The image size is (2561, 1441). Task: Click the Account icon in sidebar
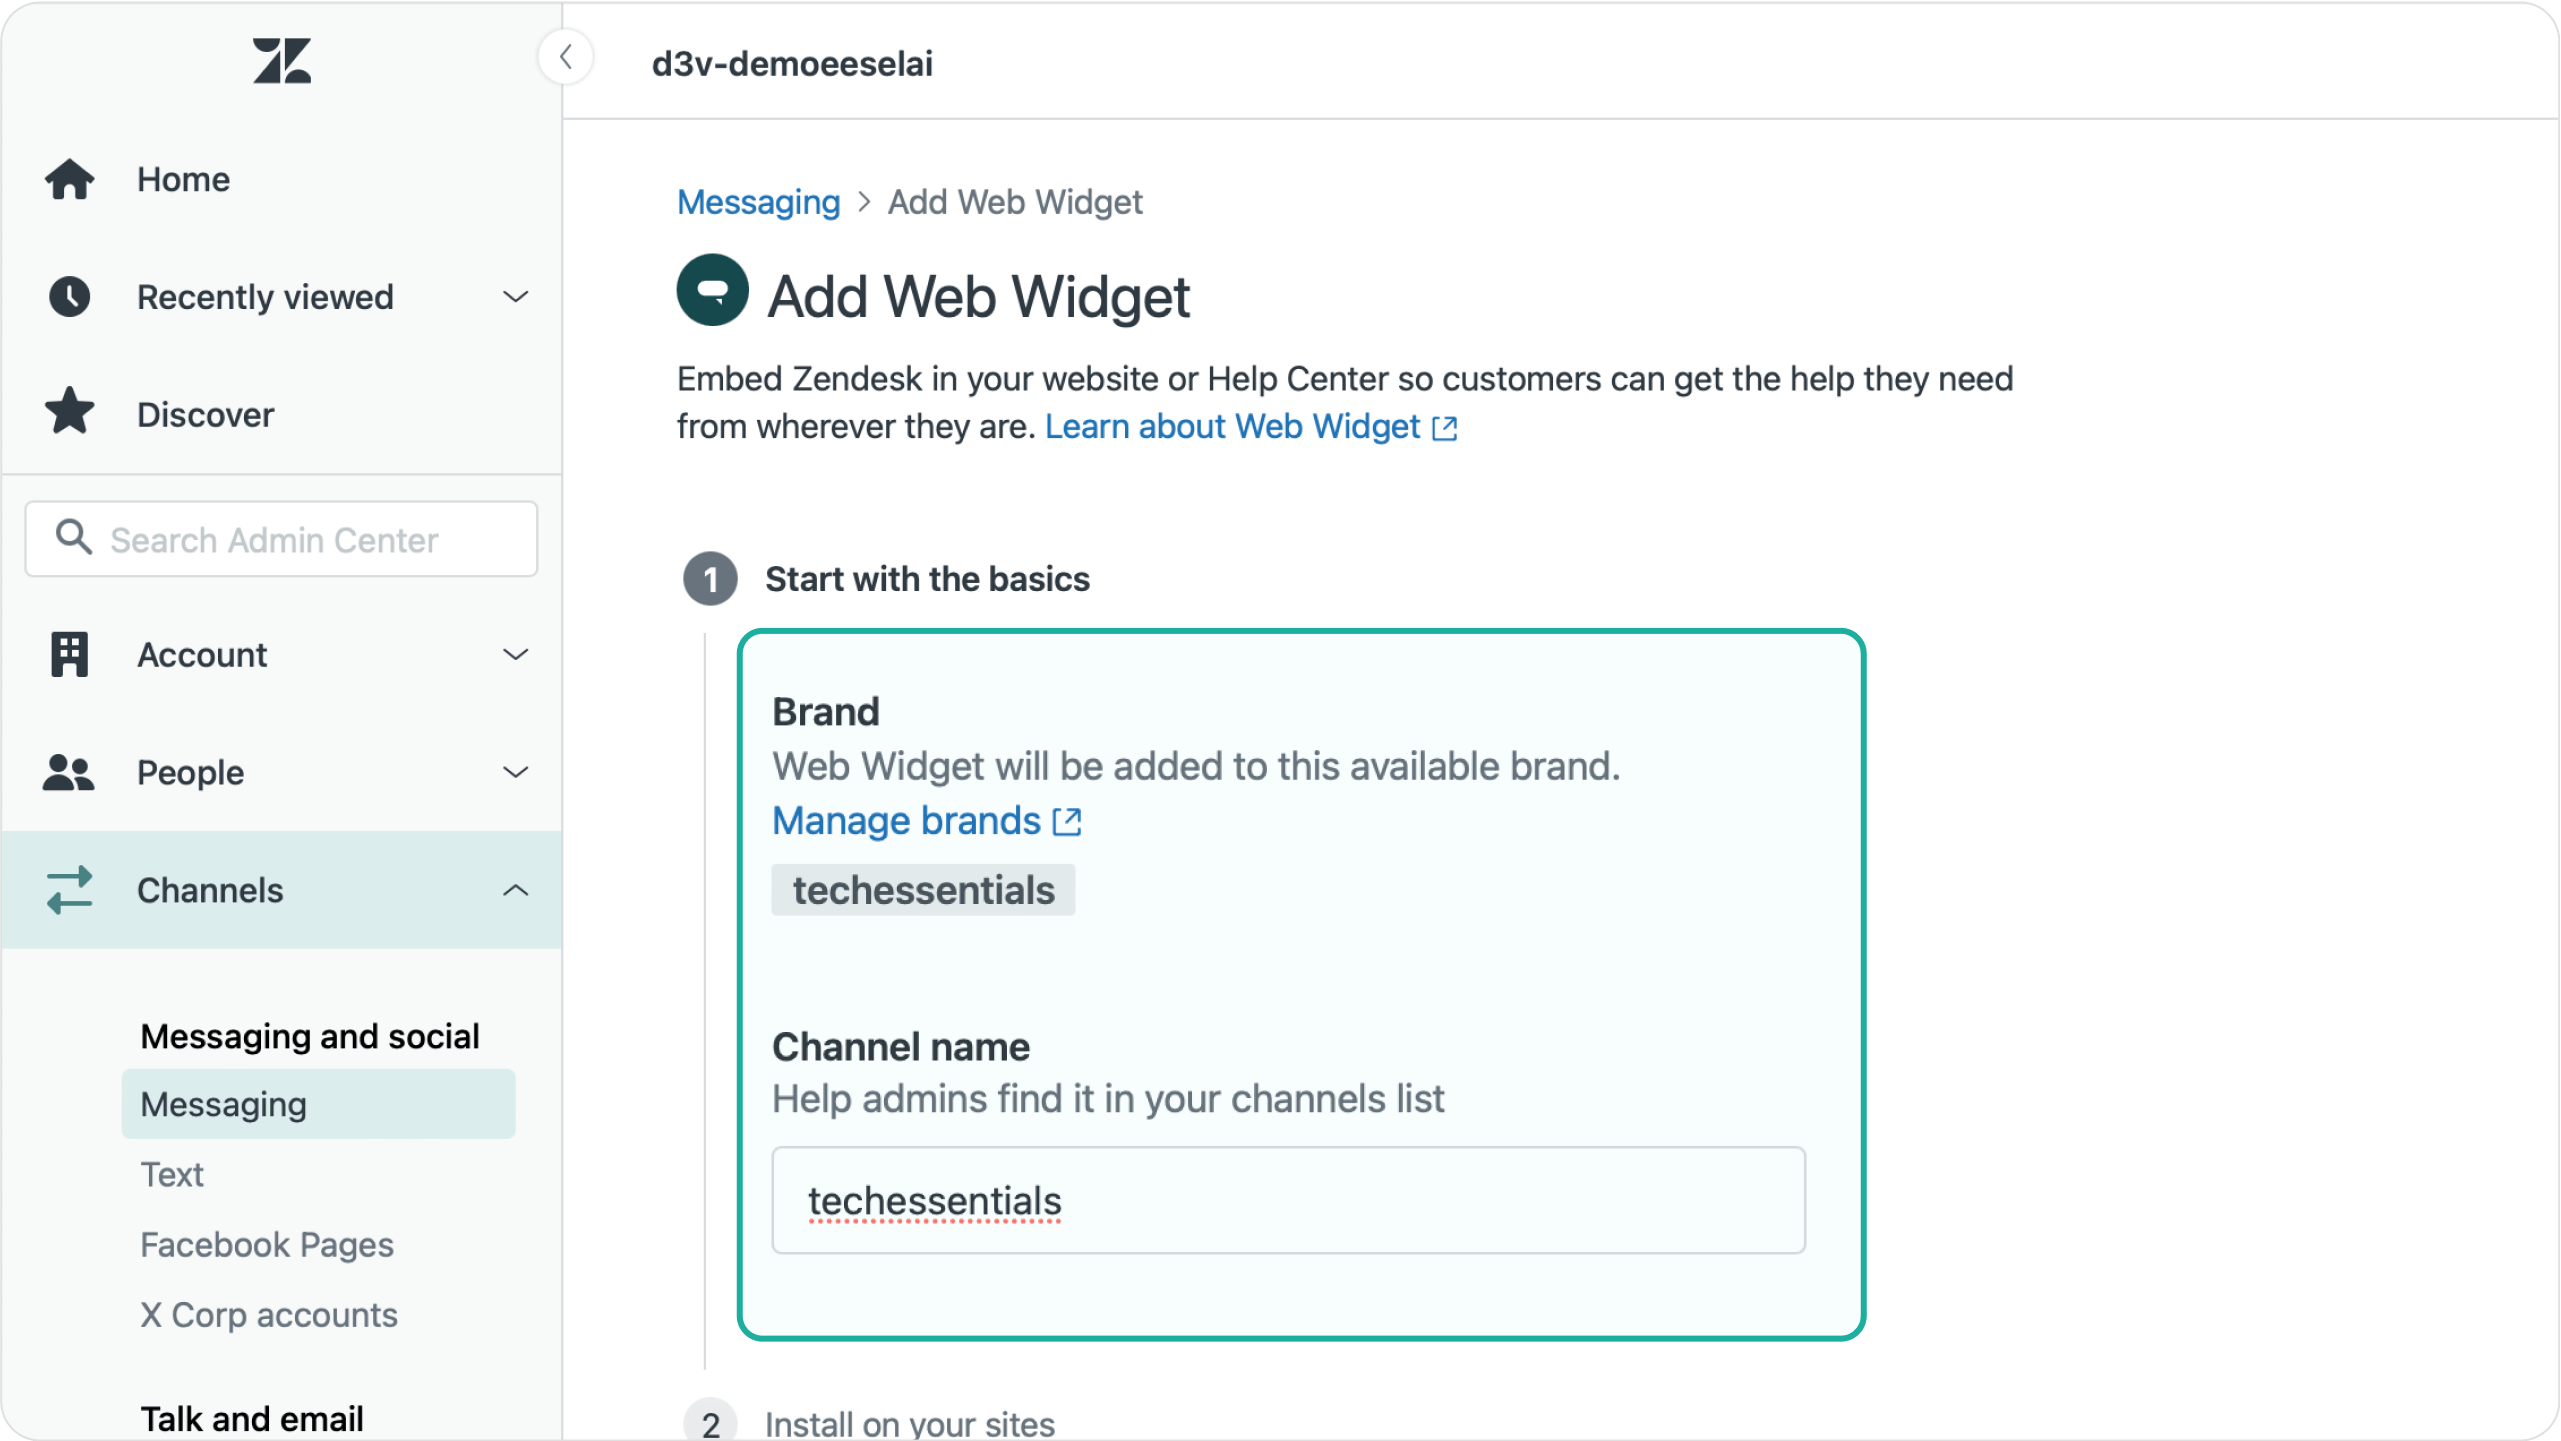[69, 653]
